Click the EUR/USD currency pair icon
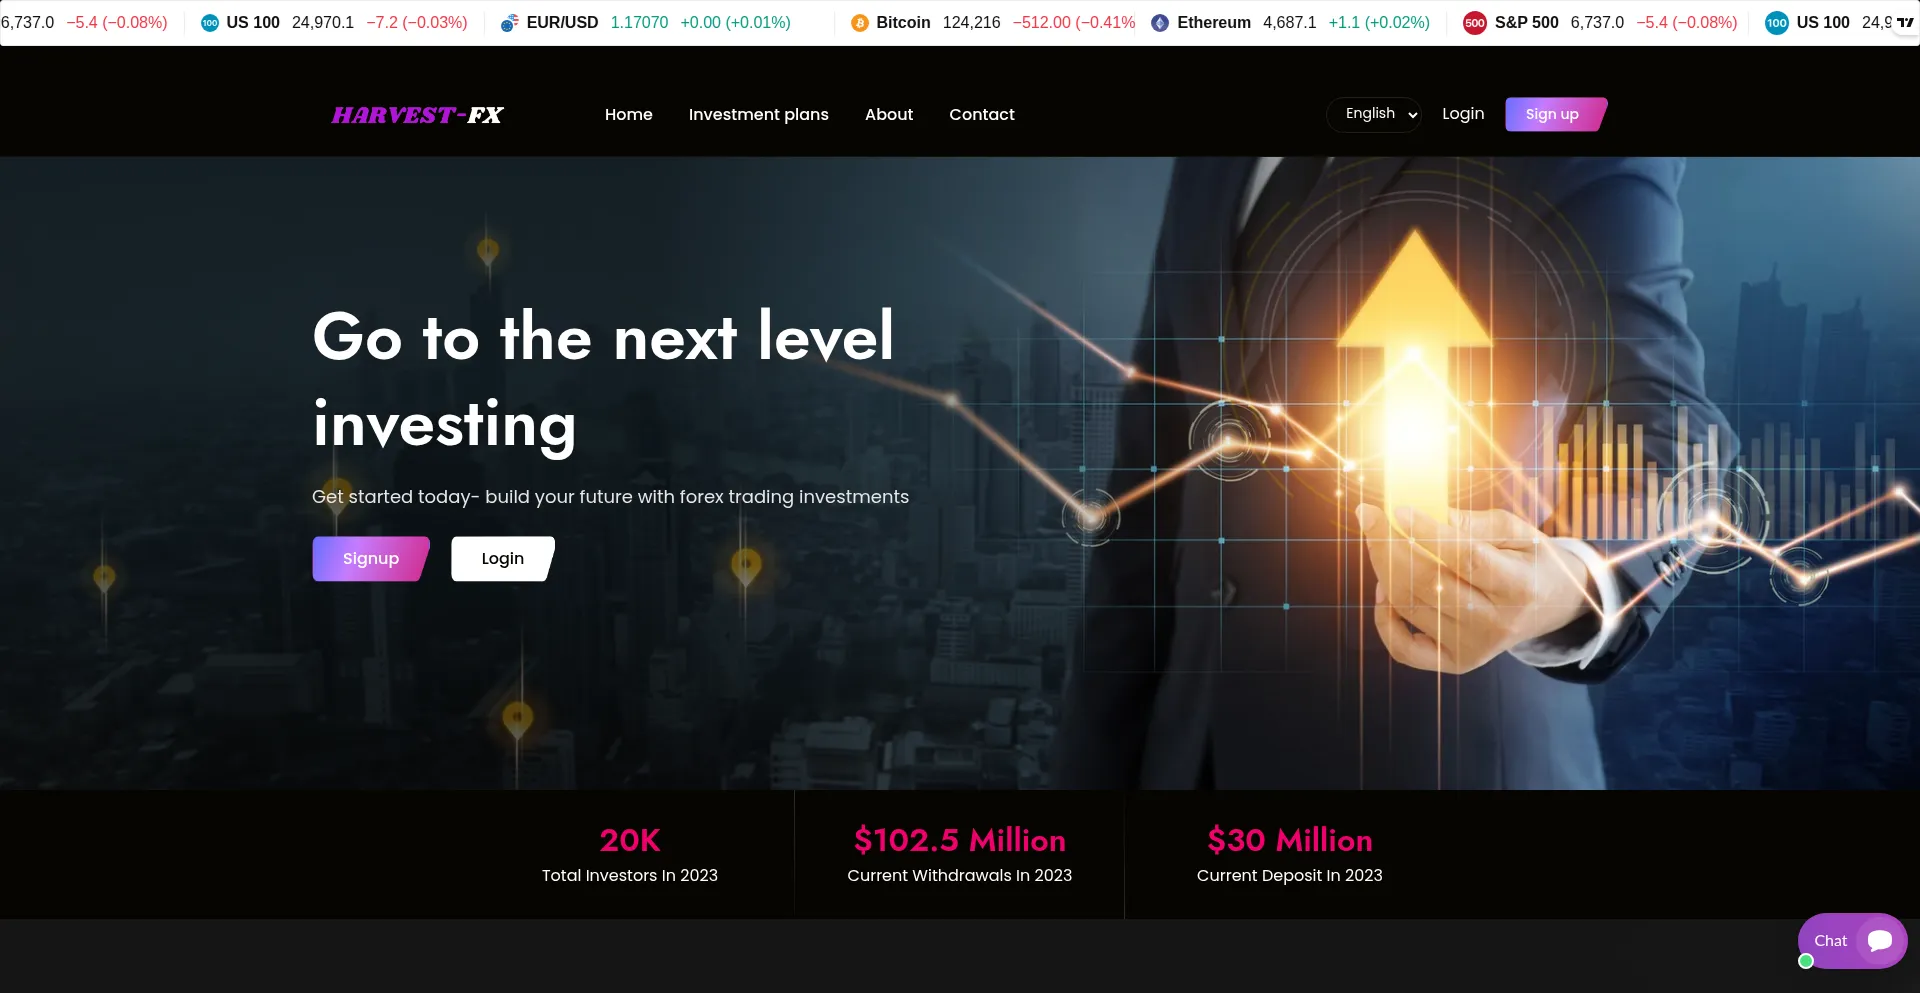 click(509, 23)
